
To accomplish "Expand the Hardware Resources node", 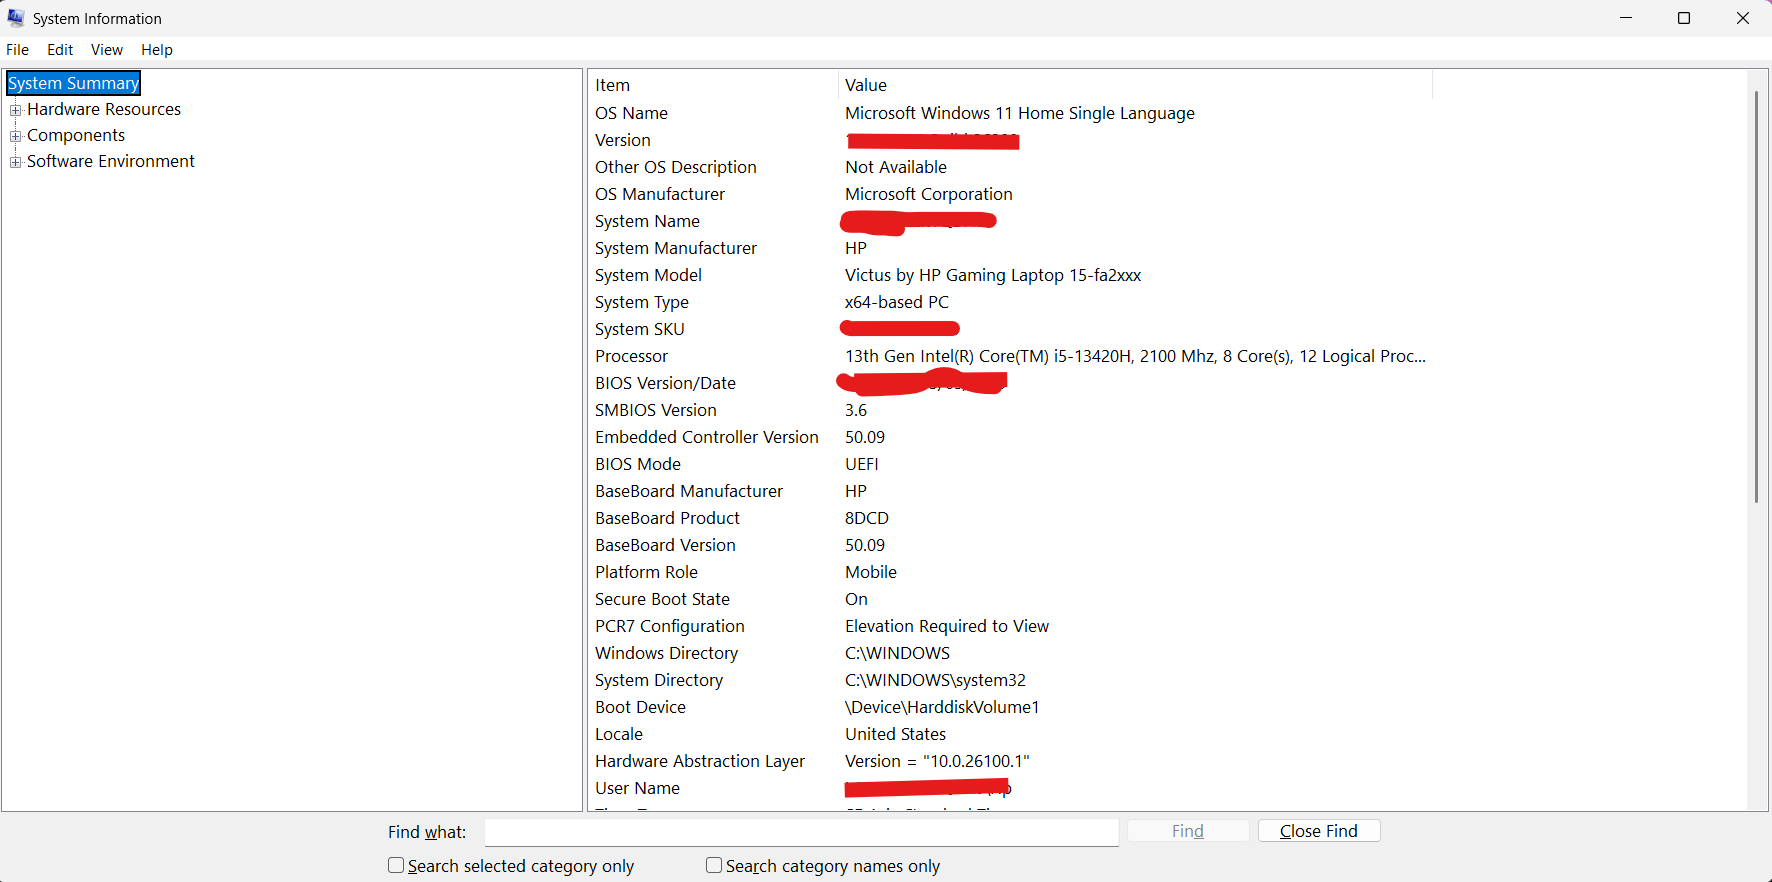I will 16,110.
